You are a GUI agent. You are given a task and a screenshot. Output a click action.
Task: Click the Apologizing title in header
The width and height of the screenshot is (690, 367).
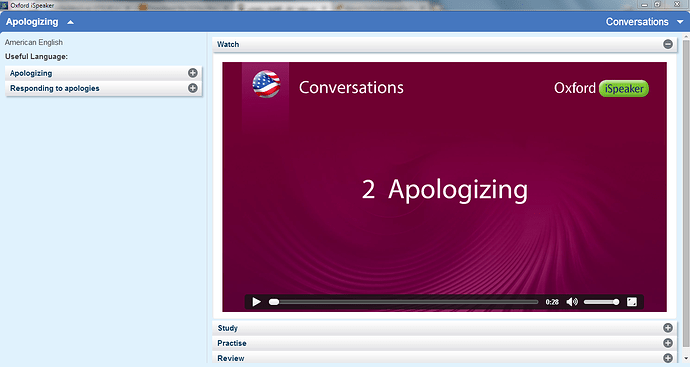pos(32,22)
